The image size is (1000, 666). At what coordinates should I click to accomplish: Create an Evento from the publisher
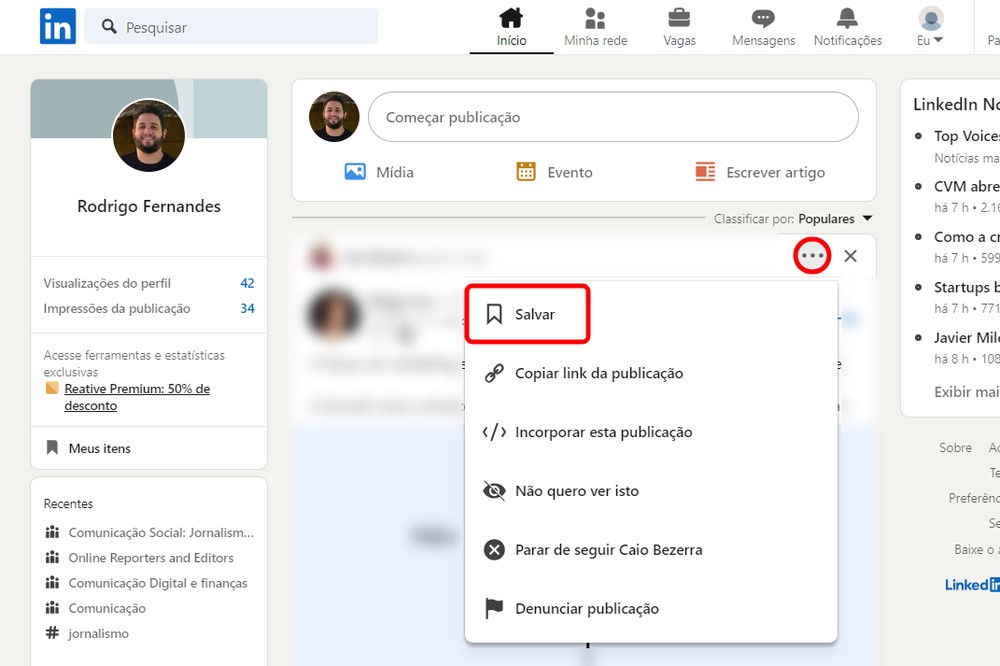(x=554, y=171)
